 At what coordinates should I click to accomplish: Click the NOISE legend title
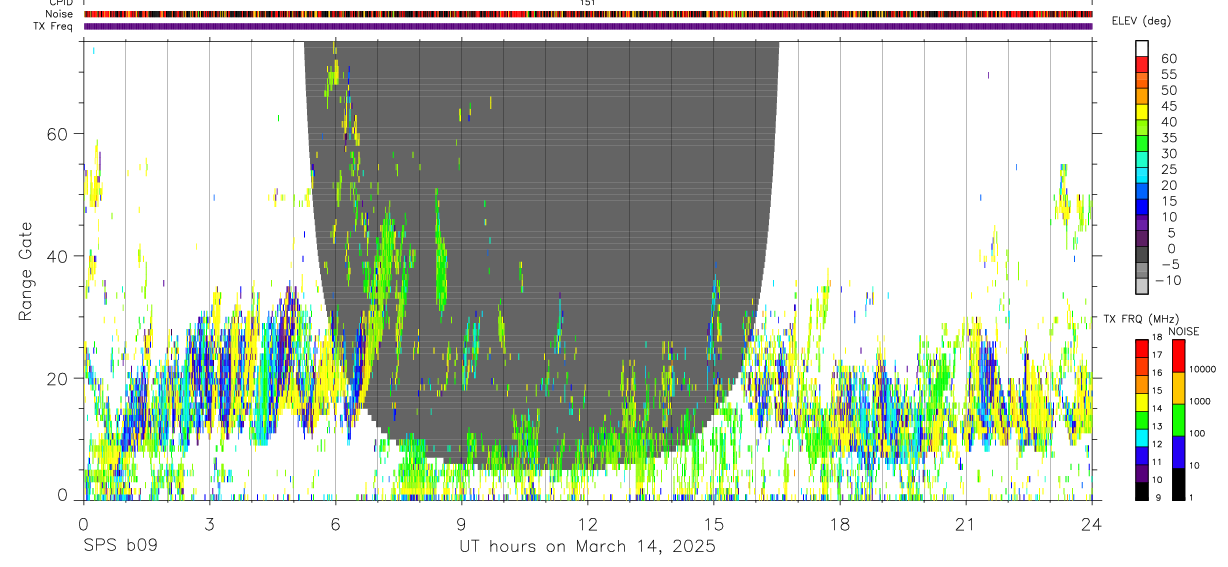click(1183, 331)
